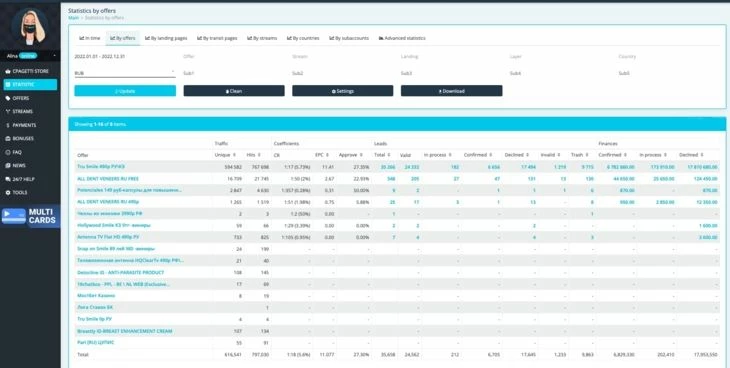Sort by Finances Declined column
The image size is (730, 368).
coord(691,155)
